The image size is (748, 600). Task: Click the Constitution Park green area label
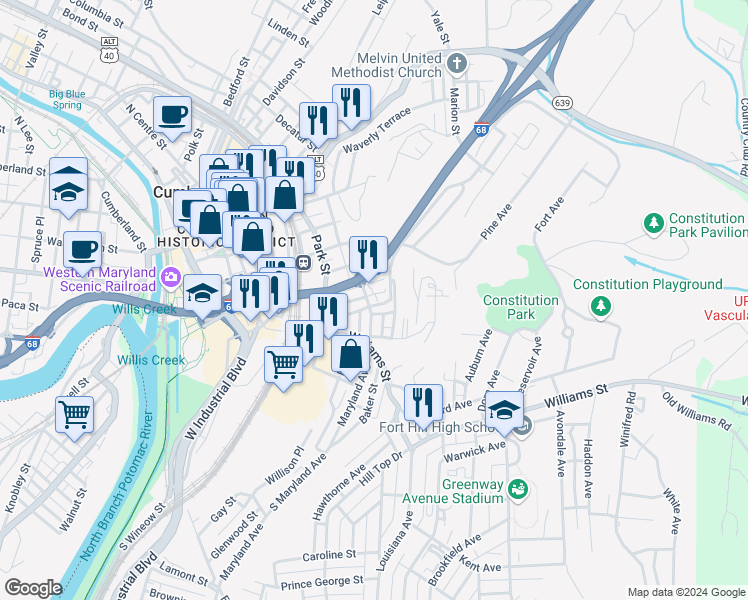coord(521,307)
